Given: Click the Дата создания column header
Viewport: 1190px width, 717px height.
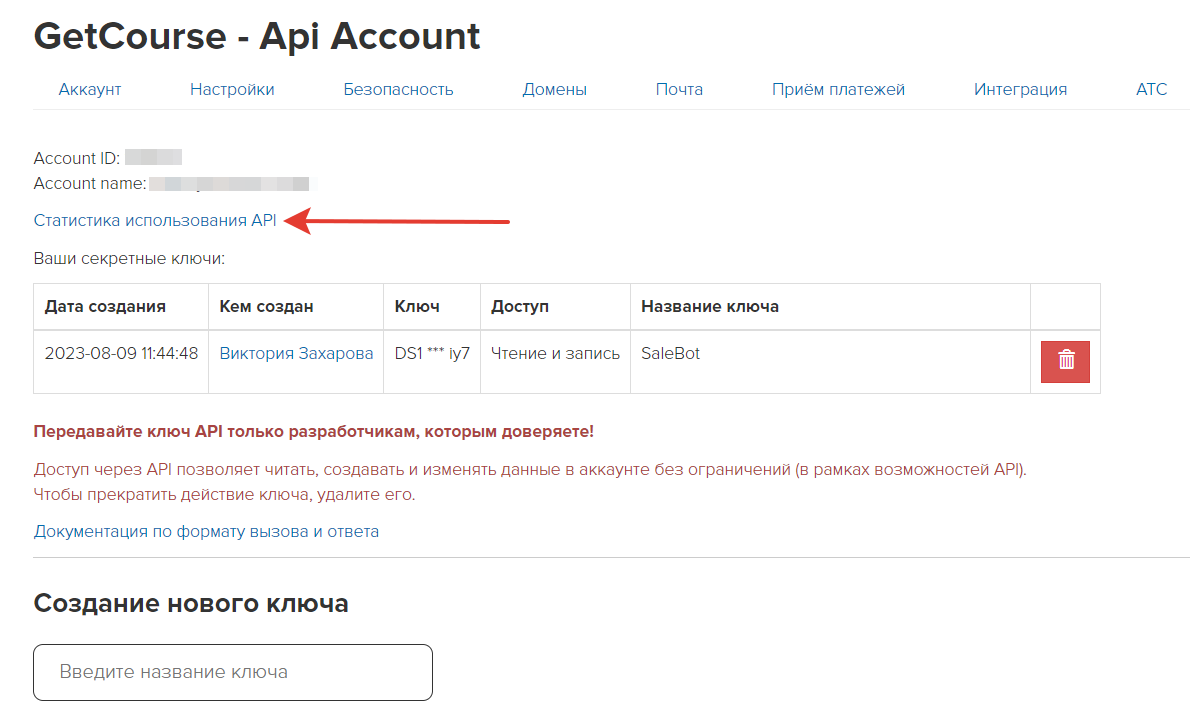Looking at the screenshot, I should (x=121, y=307).
